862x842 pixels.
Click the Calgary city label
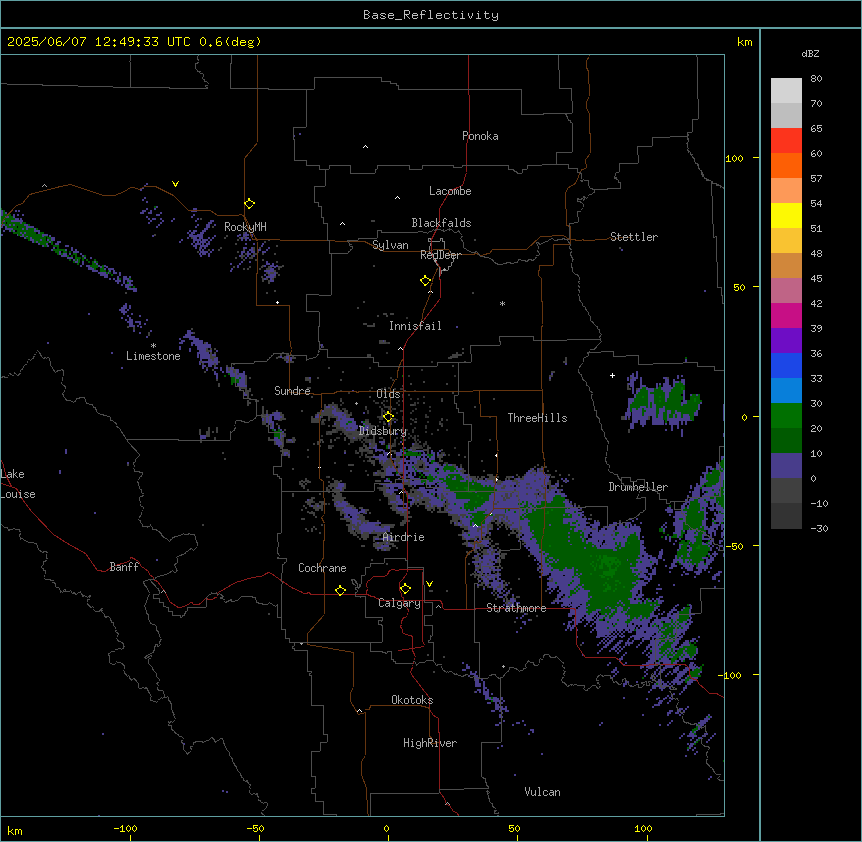(x=399, y=603)
